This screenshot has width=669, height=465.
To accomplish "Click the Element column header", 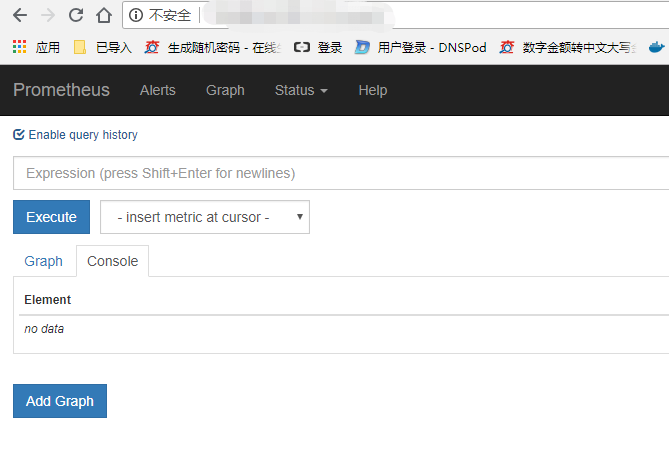I will [x=47, y=300].
